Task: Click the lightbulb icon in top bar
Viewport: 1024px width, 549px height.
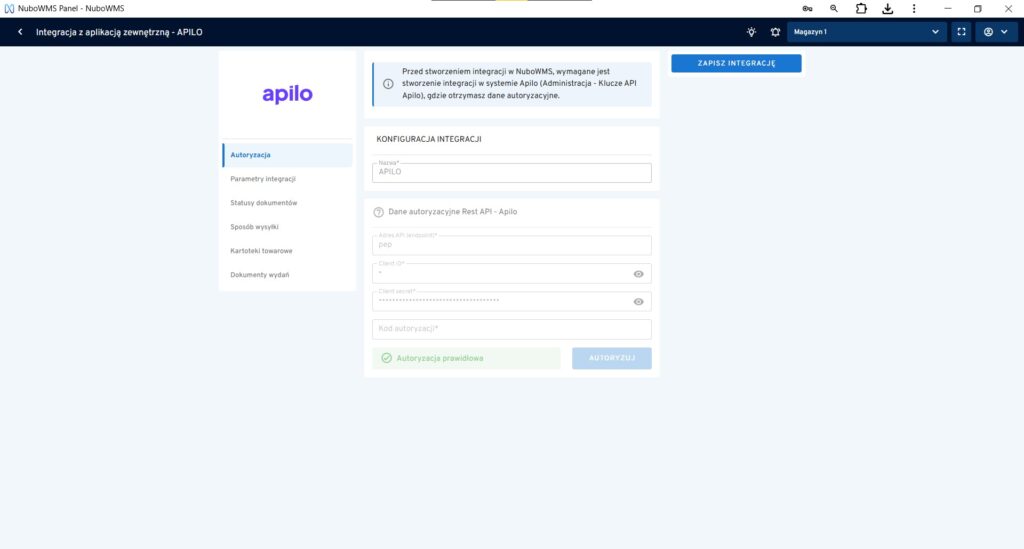Action: (x=751, y=32)
